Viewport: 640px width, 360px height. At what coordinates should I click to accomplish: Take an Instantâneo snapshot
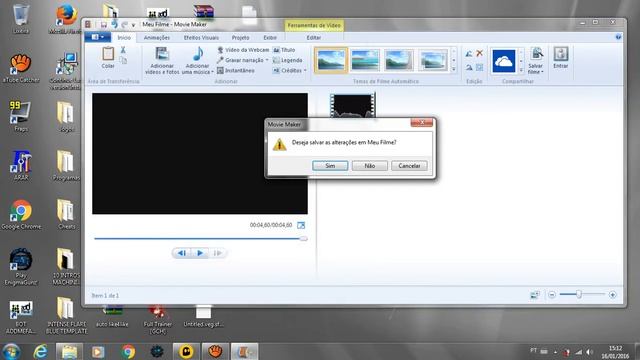pyautogui.click(x=236, y=71)
